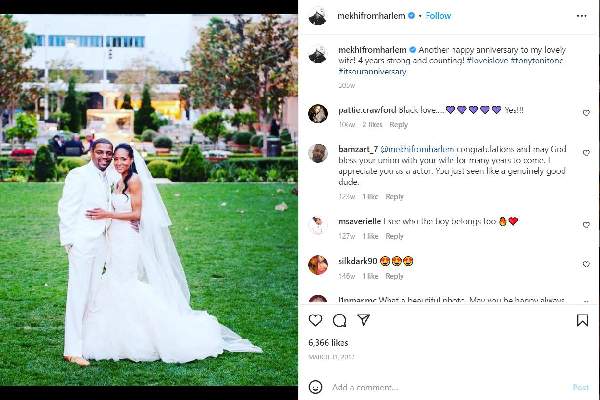600x400 pixels.
Task: Share the post via paper plane icon
Action: click(364, 320)
